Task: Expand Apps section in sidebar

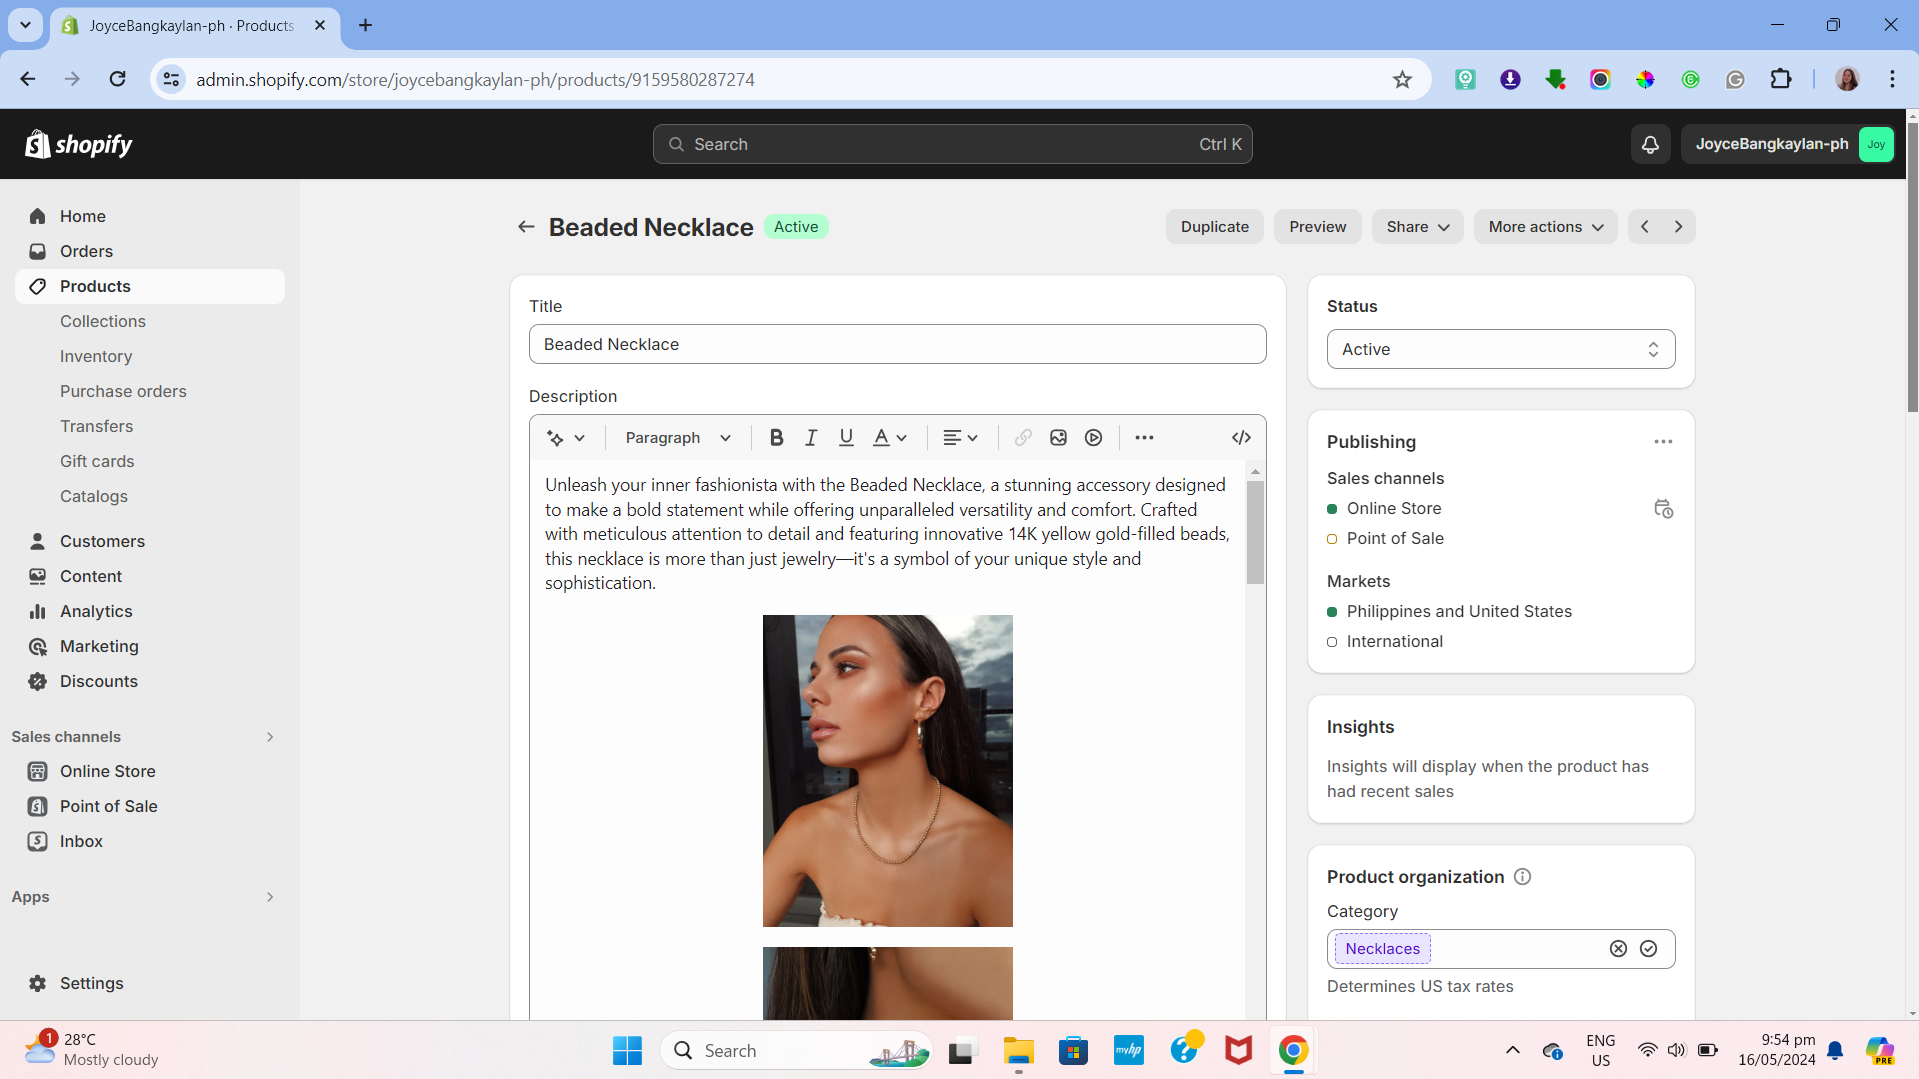Action: click(x=269, y=897)
